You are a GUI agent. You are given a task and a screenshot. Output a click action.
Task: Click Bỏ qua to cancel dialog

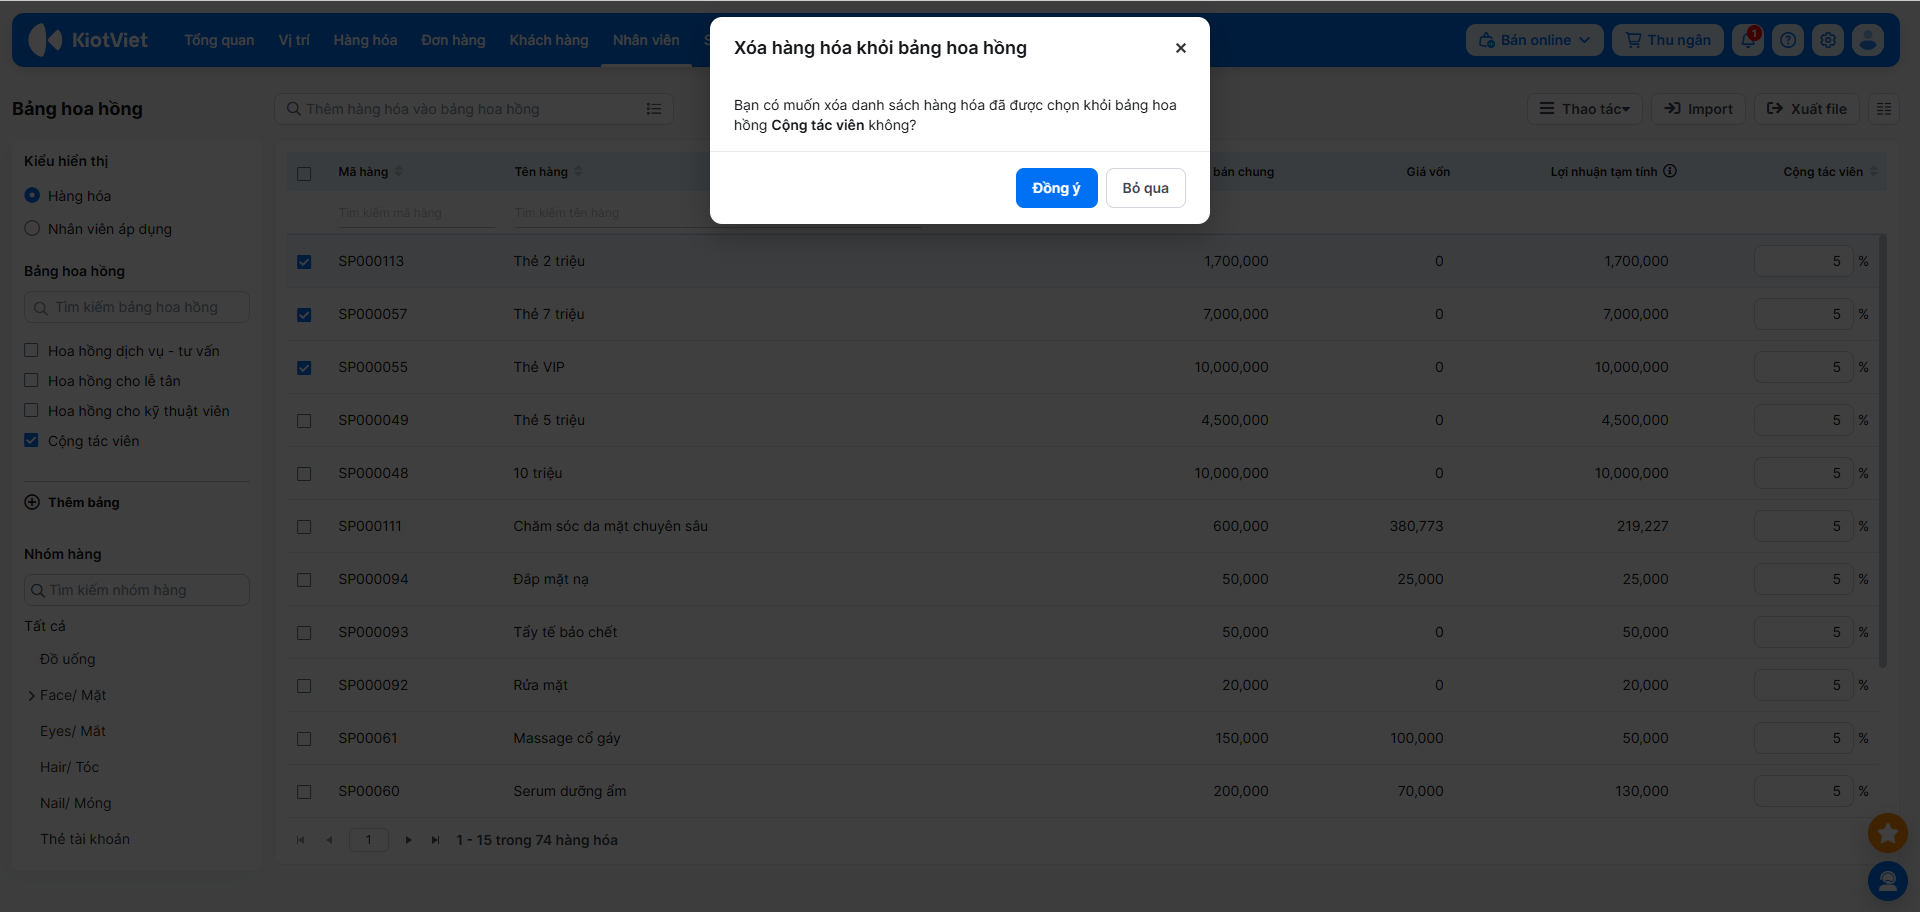tap(1146, 188)
